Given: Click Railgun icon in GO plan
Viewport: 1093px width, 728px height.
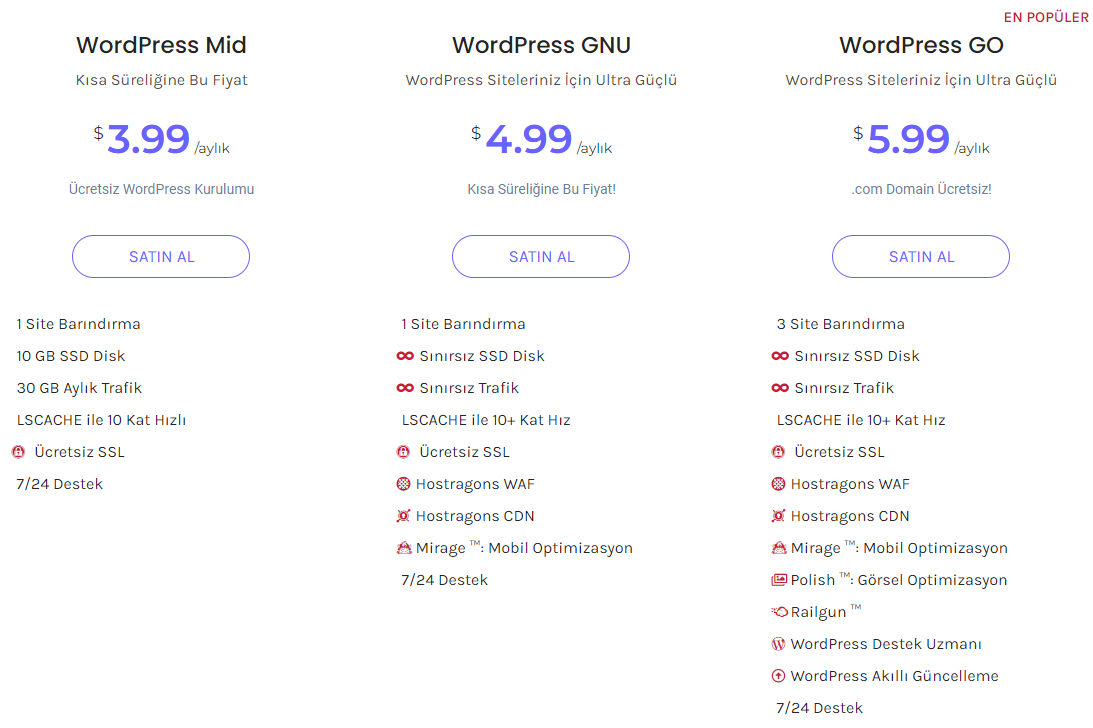Looking at the screenshot, I should point(779,612).
